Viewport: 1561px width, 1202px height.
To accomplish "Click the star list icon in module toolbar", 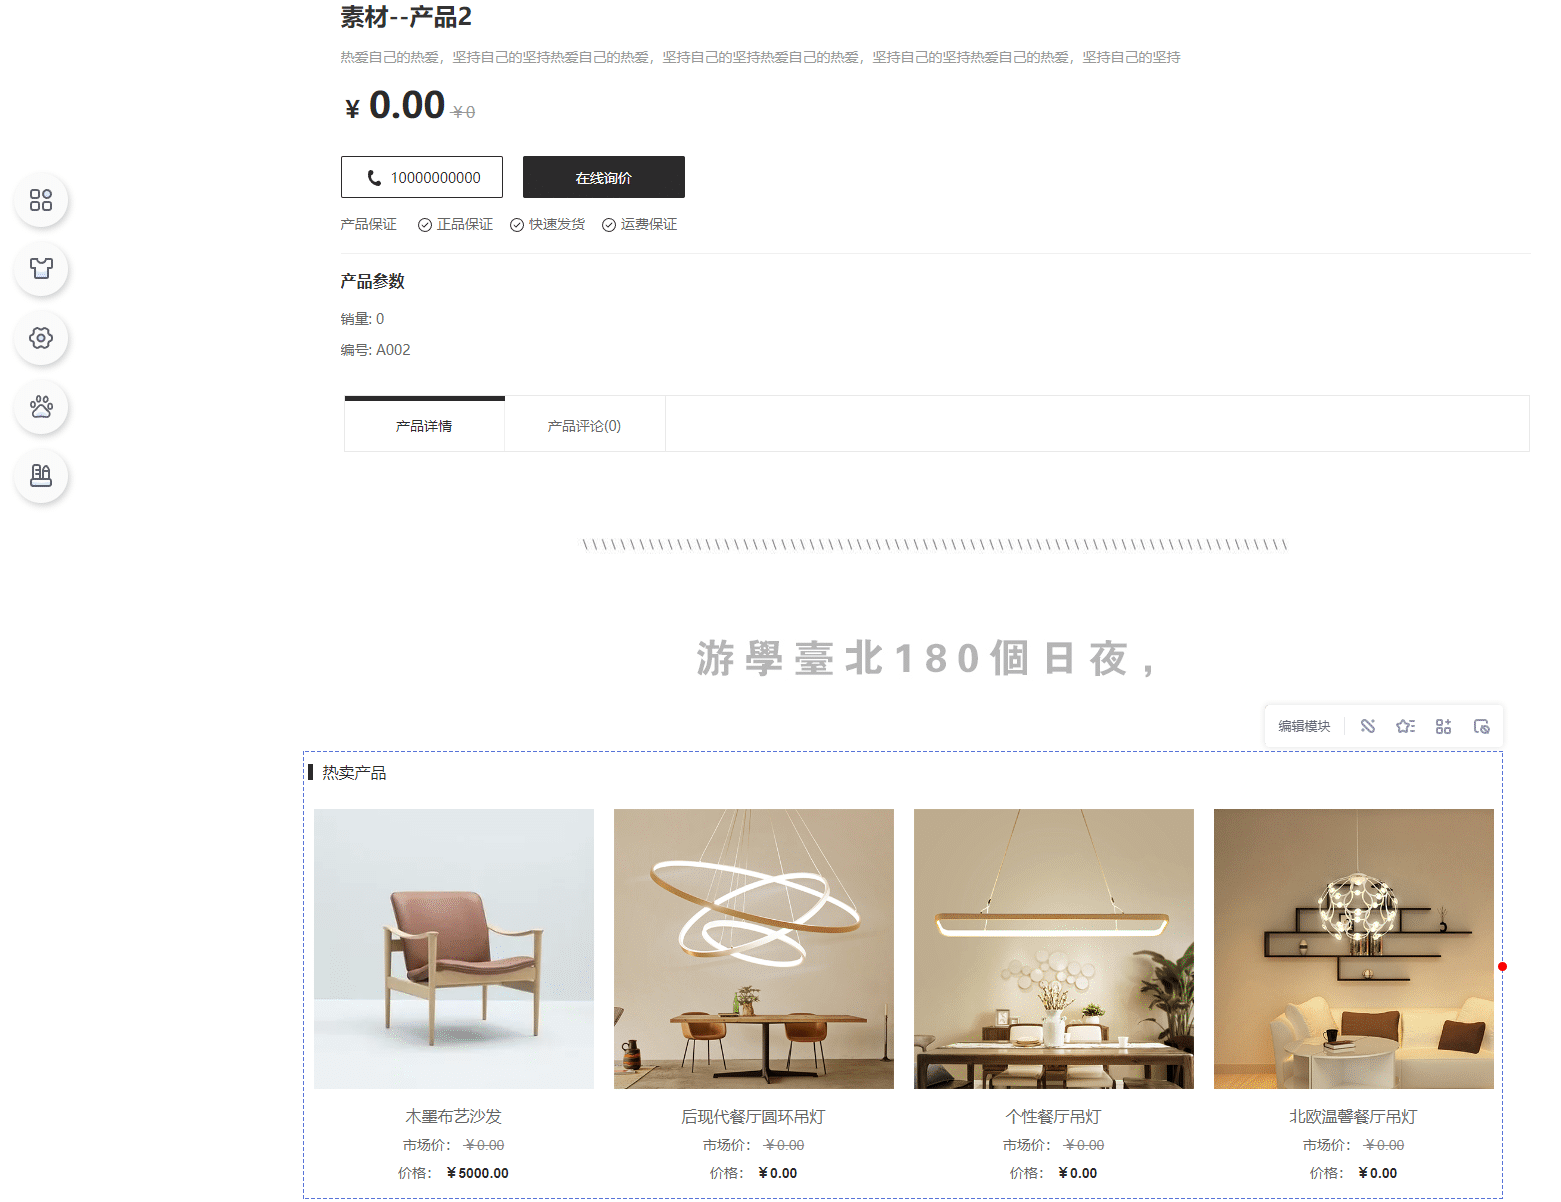I will point(1405,726).
